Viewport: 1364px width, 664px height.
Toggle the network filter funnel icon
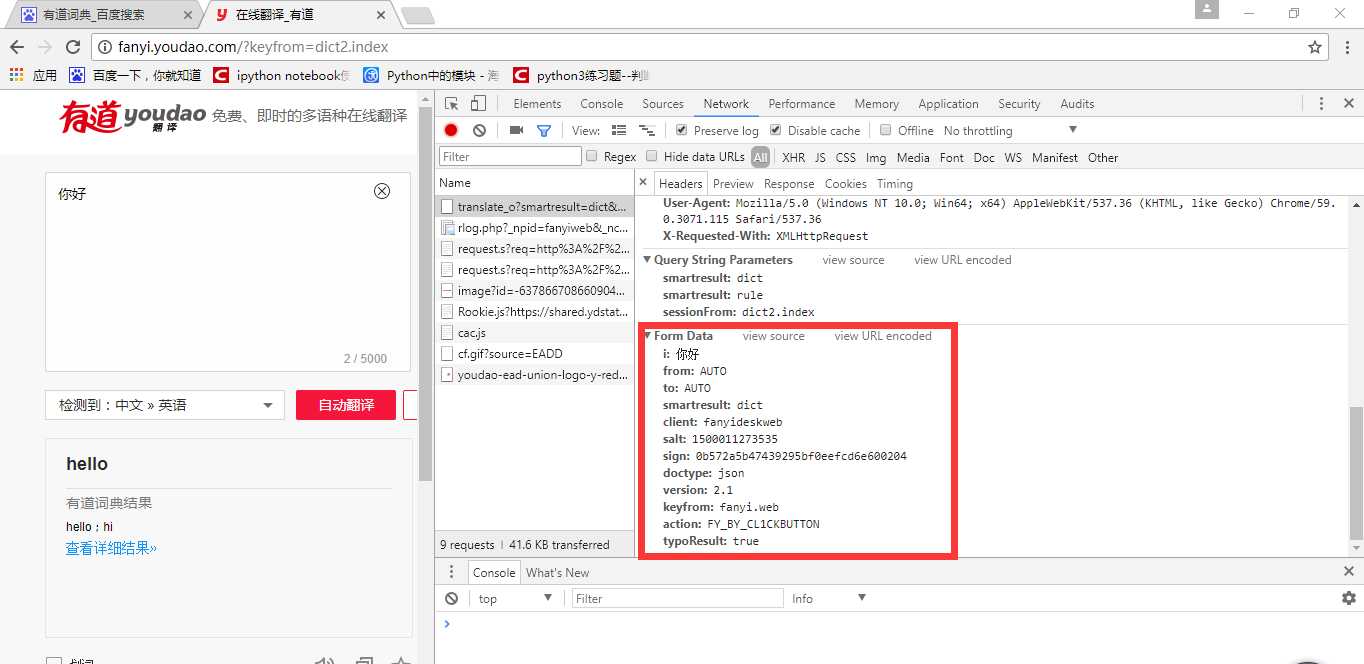click(544, 130)
